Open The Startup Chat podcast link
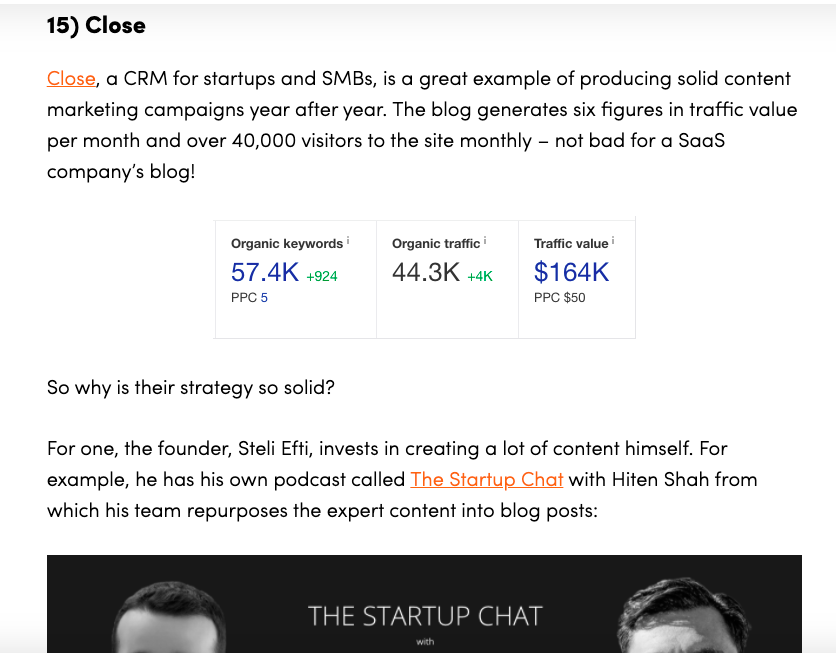The height and width of the screenshot is (653, 836). [487, 479]
